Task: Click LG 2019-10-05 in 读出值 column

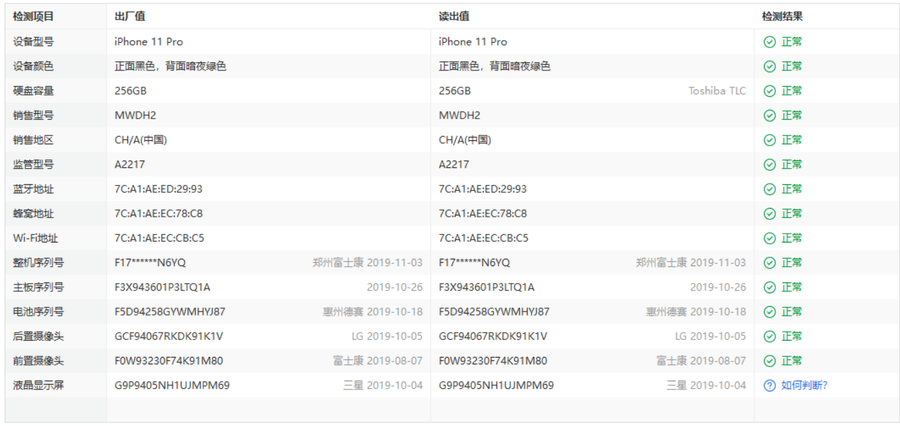Action: [x=711, y=336]
